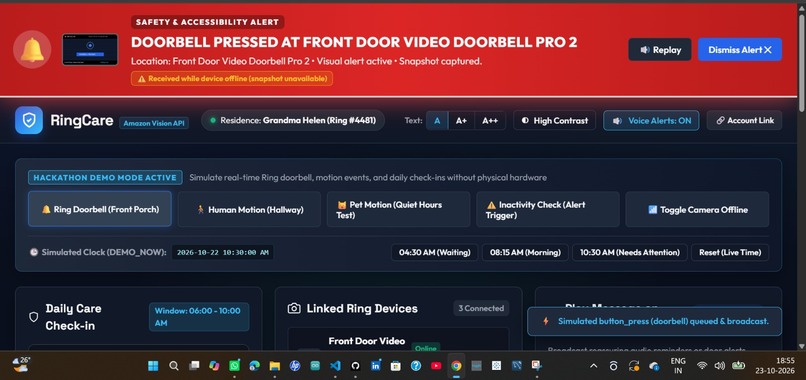Viewport: 806px width, 380px height.
Task: Click the Simulated button_press toast notification
Action: pyautogui.click(x=654, y=321)
